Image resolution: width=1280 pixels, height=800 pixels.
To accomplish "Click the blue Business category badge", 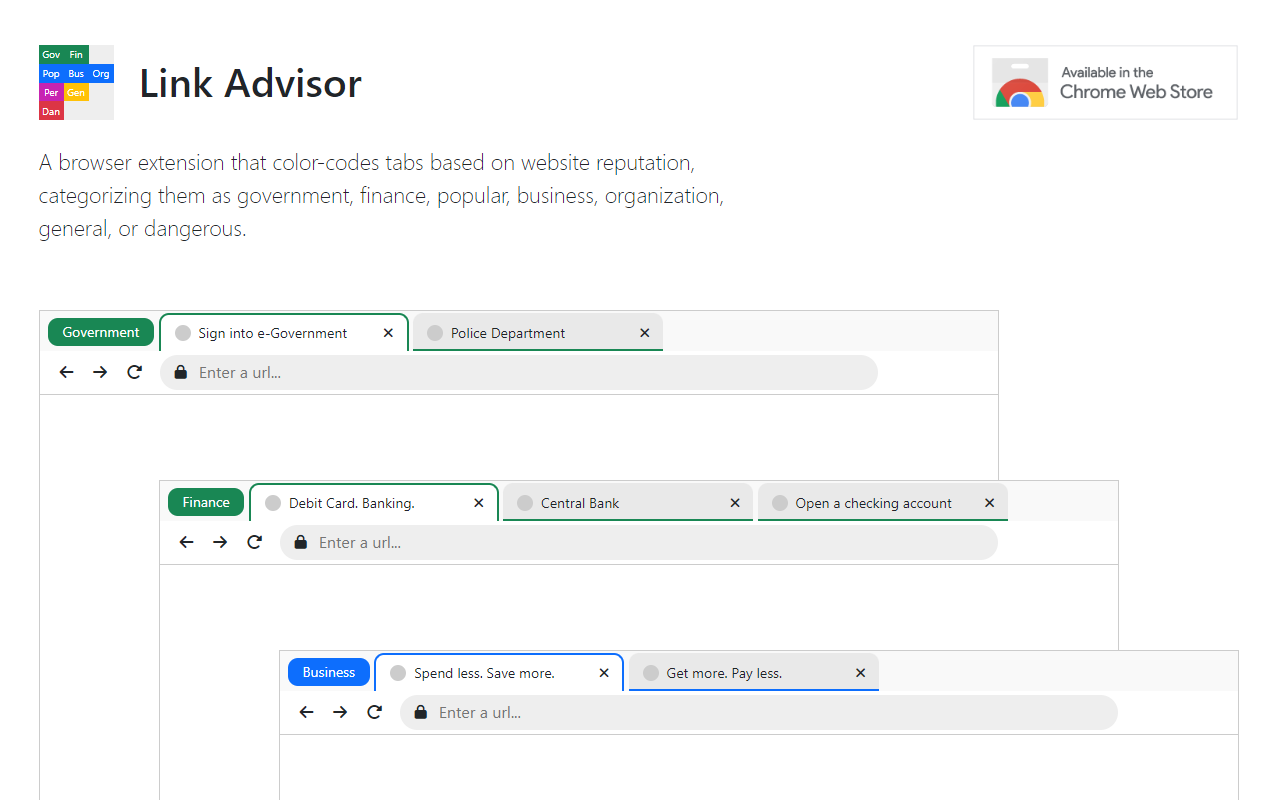I will click(x=329, y=673).
